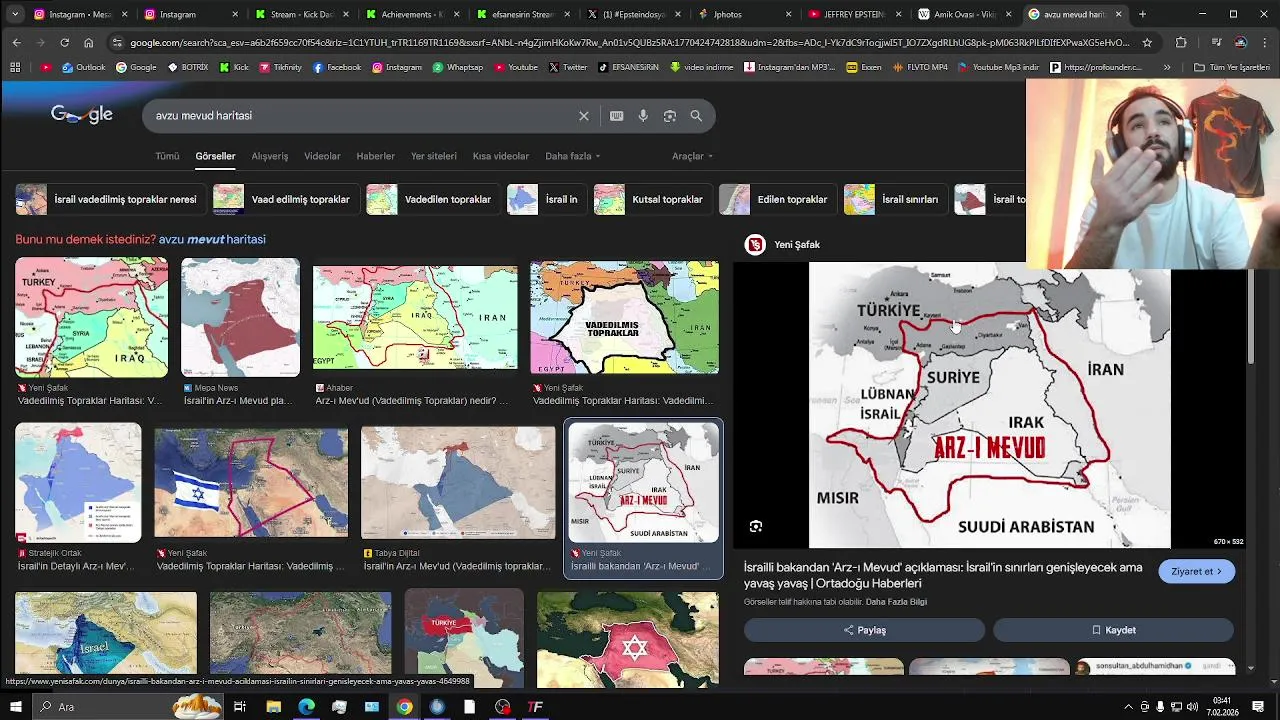This screenshot has height=720, width=1280.
Task: Save the image with Kaydet button
Action: coord(1113,630)
